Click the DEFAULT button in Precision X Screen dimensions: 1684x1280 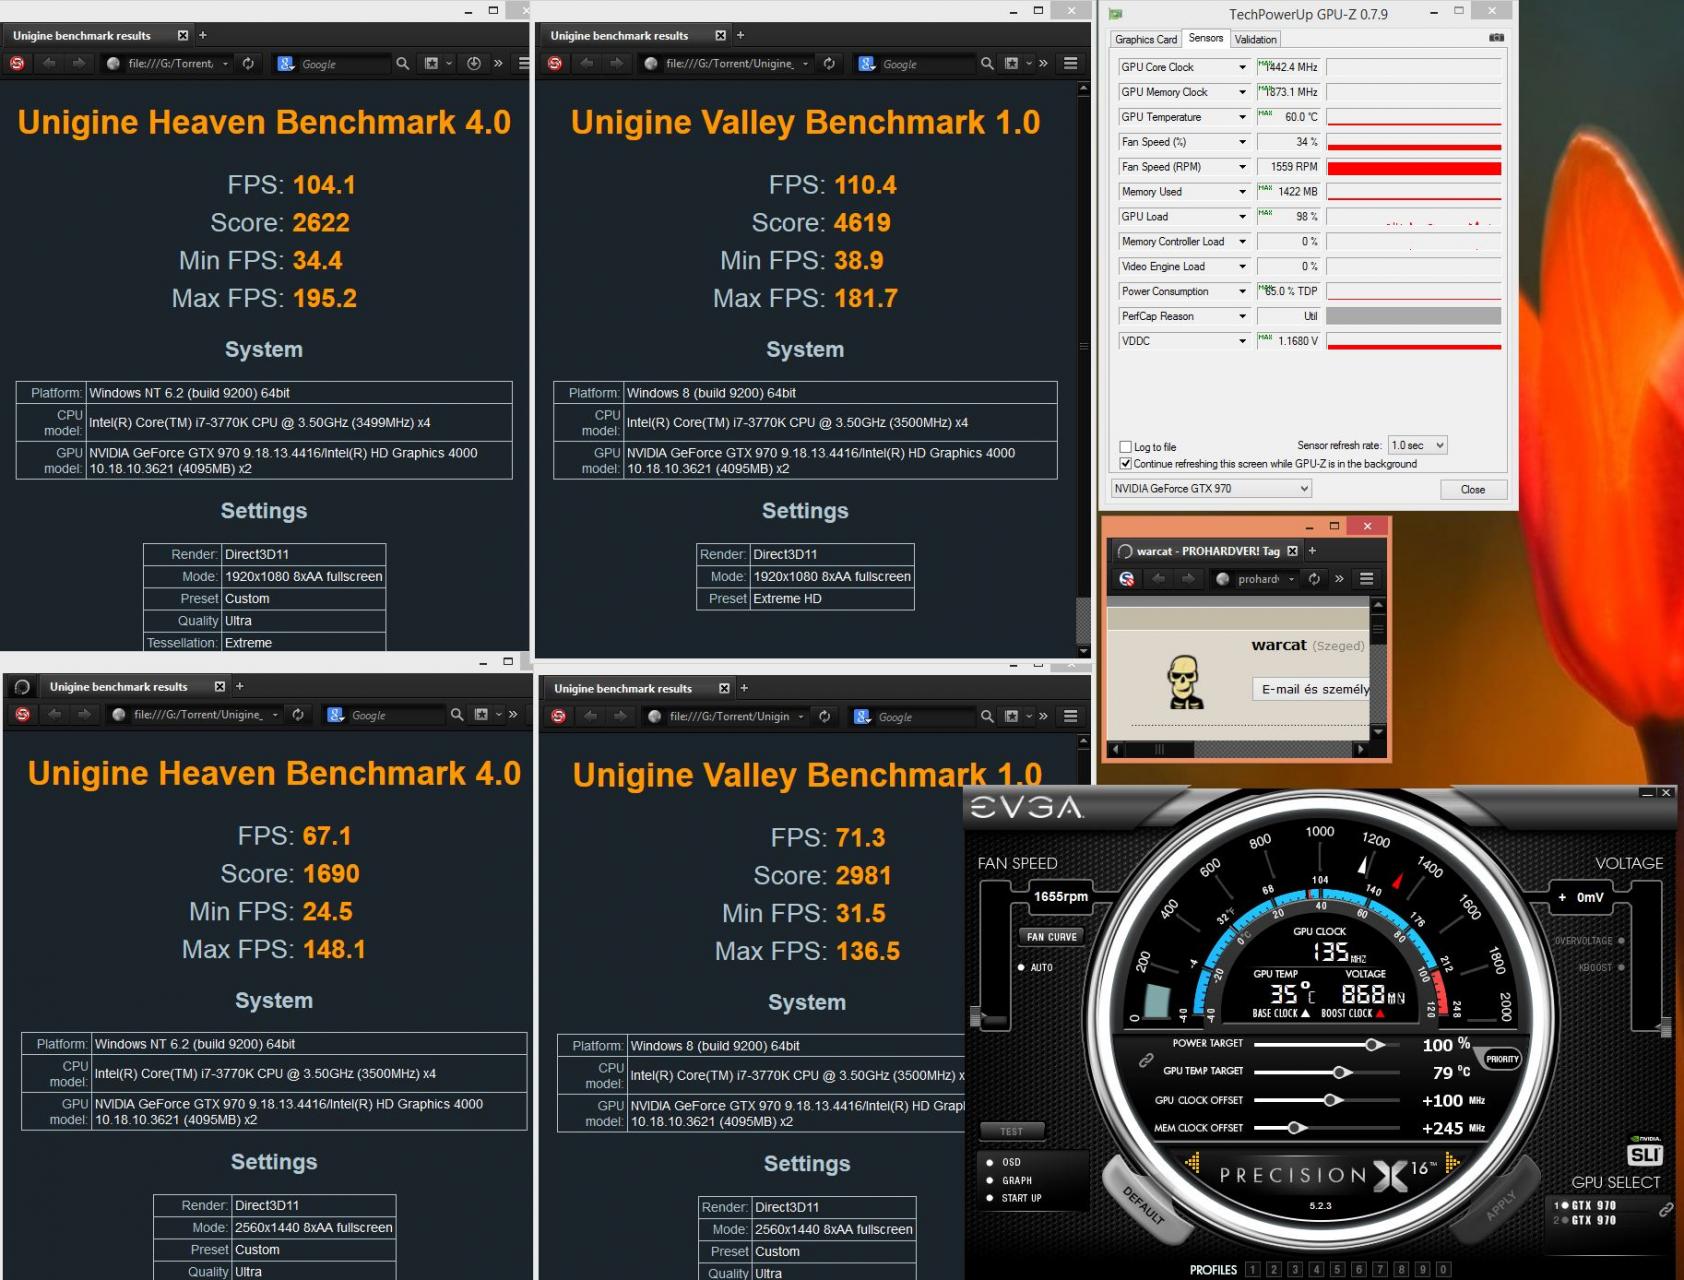click(x=1144, y=1206)
